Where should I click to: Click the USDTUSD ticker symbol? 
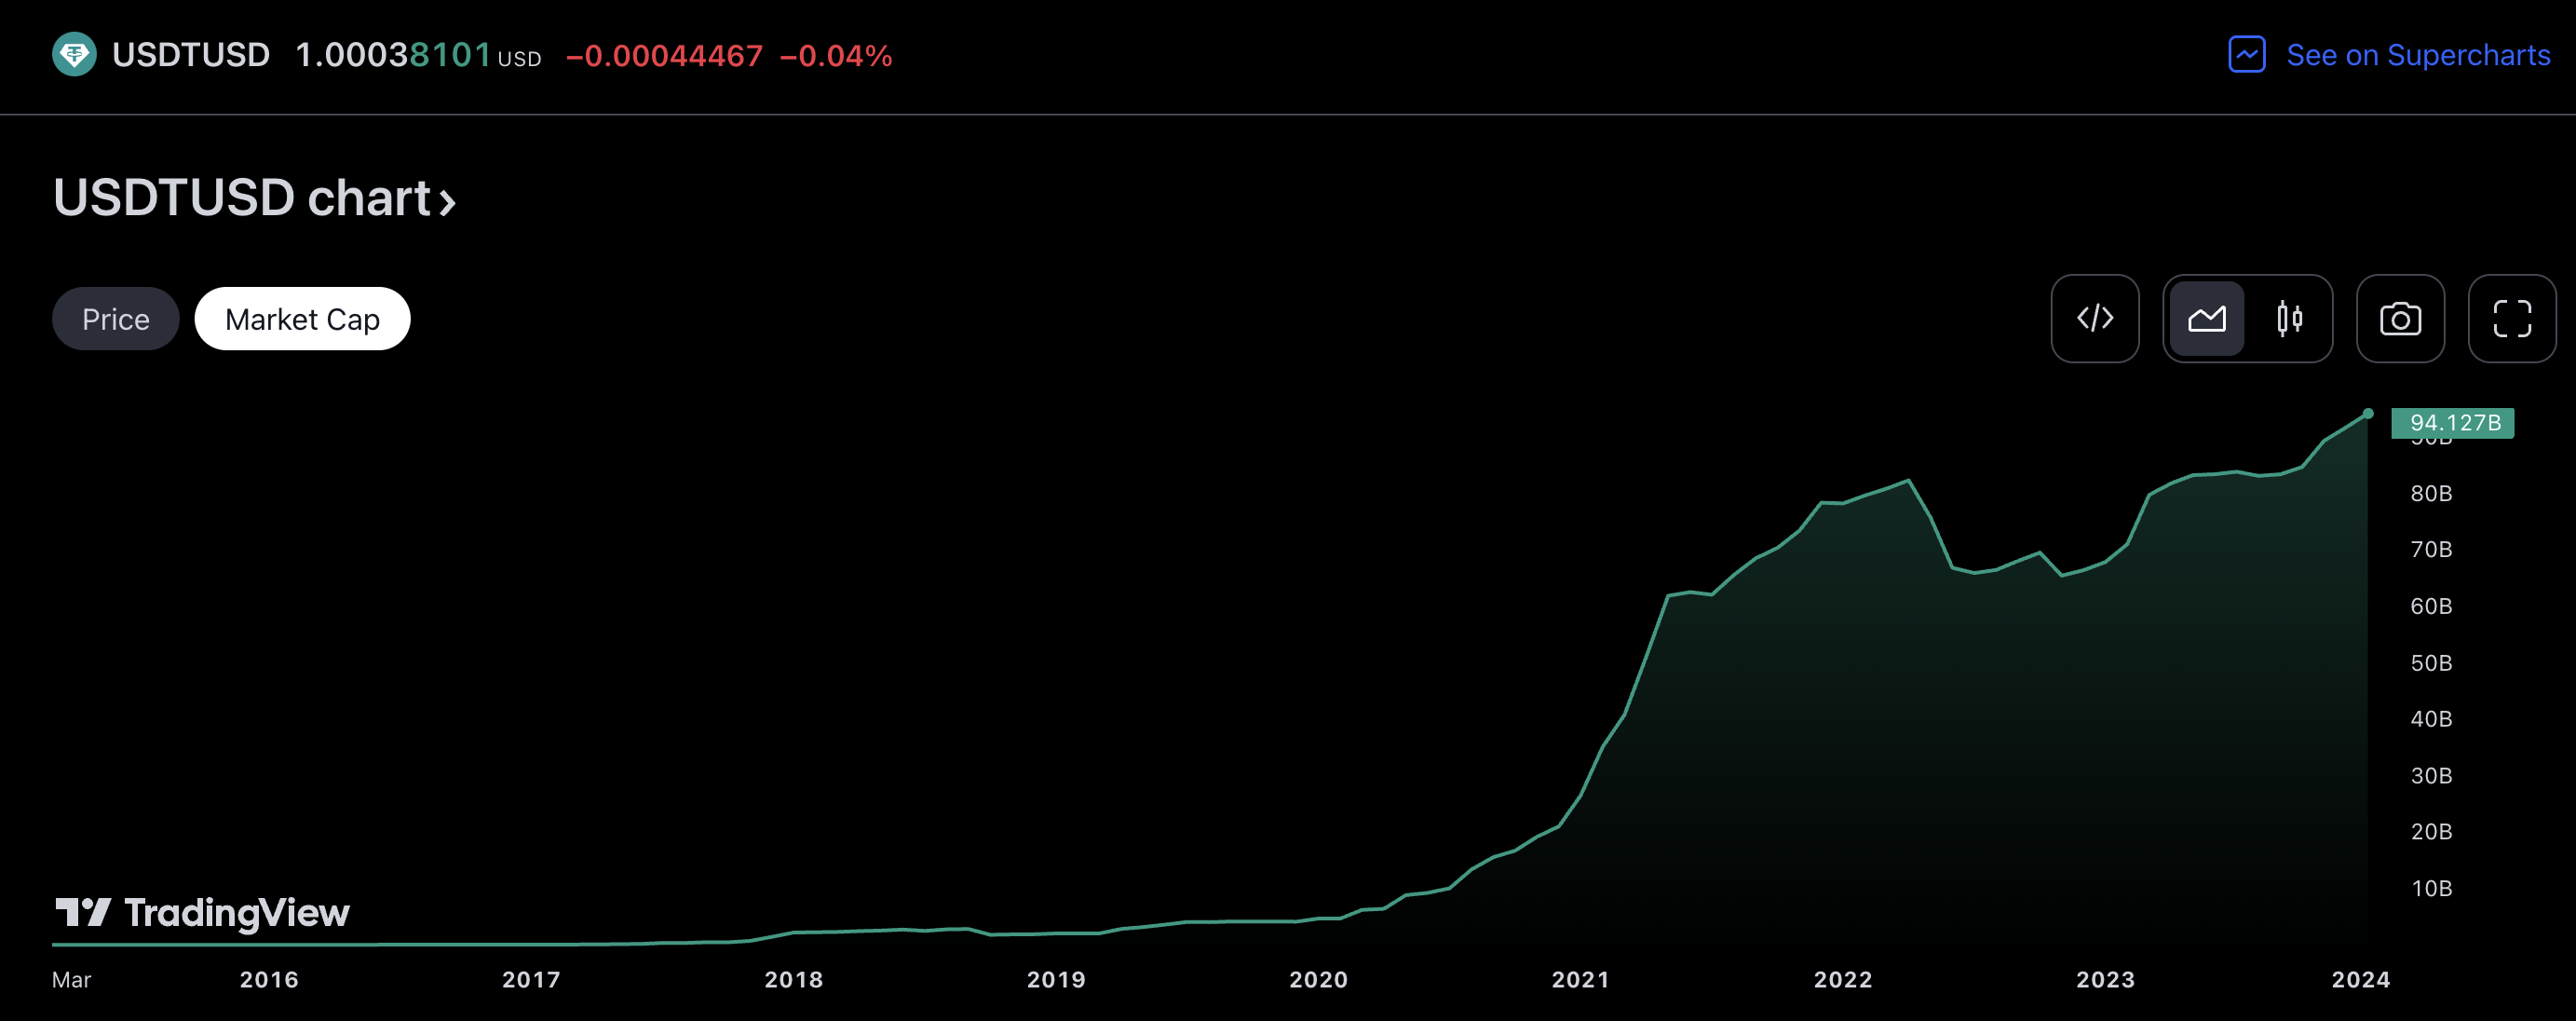[191, 54]
